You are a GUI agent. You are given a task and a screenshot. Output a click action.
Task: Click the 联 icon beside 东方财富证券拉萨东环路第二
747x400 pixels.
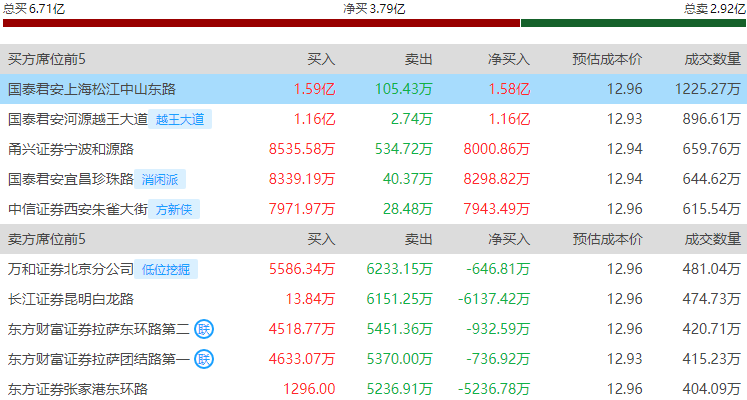(204, 329)
